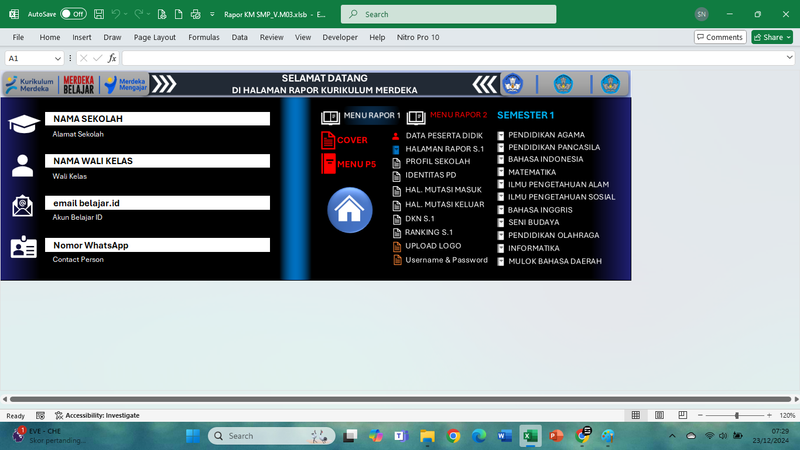Click the MENU RAPOR 2 book icon
This screenshot has width=800, height=450.
click(416, 118)
